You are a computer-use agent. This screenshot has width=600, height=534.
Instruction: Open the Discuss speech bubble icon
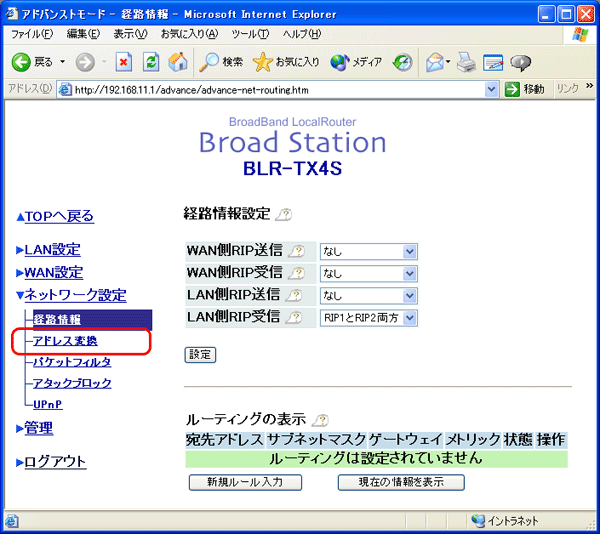520,62
